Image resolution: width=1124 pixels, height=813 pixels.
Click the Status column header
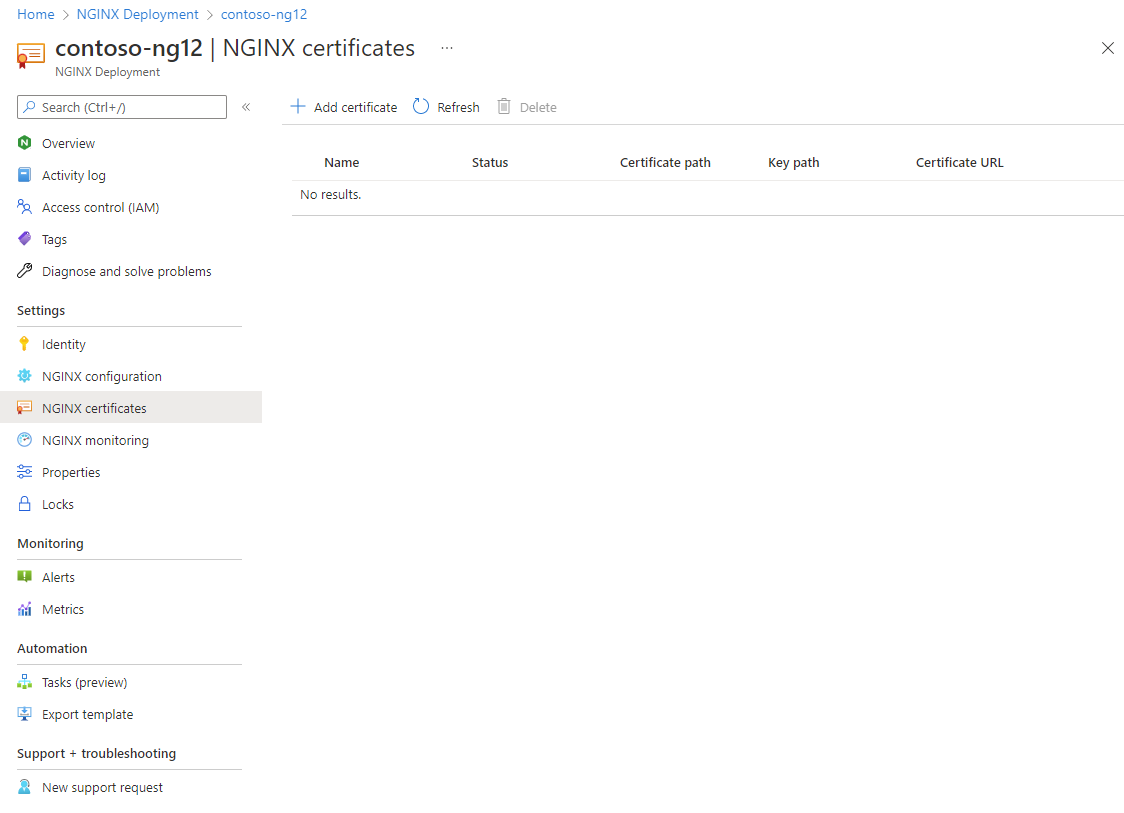(x=490, y=163)
